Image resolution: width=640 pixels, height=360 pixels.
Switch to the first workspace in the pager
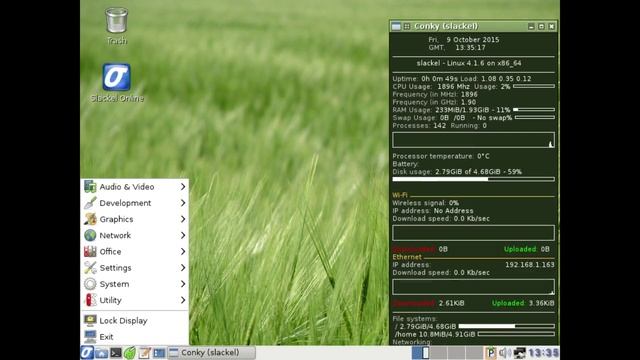pyautogui.click(x=420, y=353)
